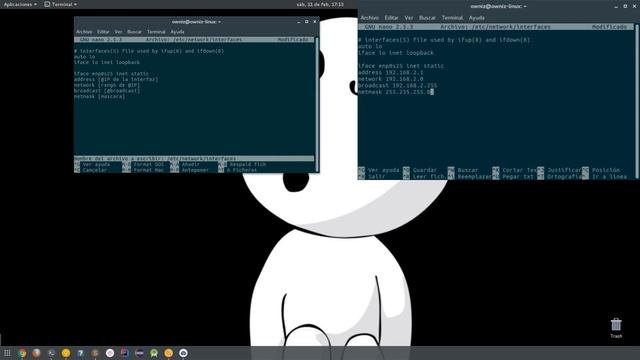Open the applications grid in the dock
640x360 pixels.
point(7,353)
